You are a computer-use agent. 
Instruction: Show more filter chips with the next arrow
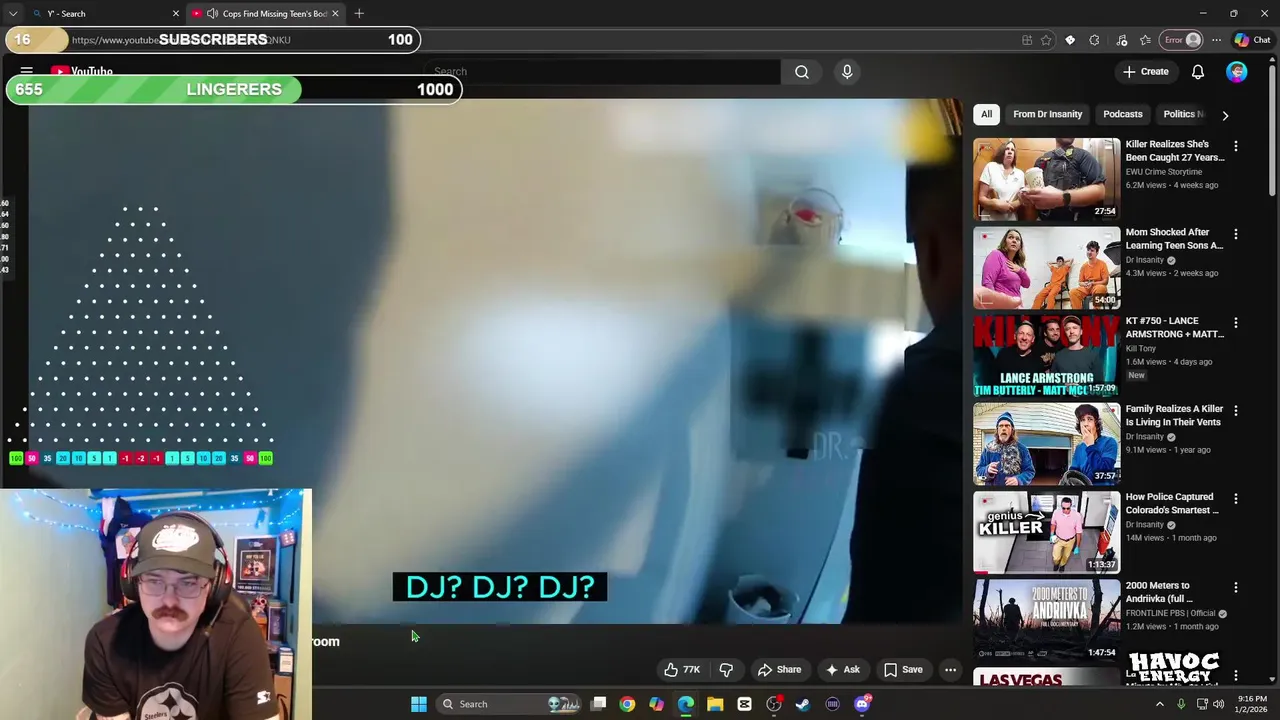pos(1225,115)
